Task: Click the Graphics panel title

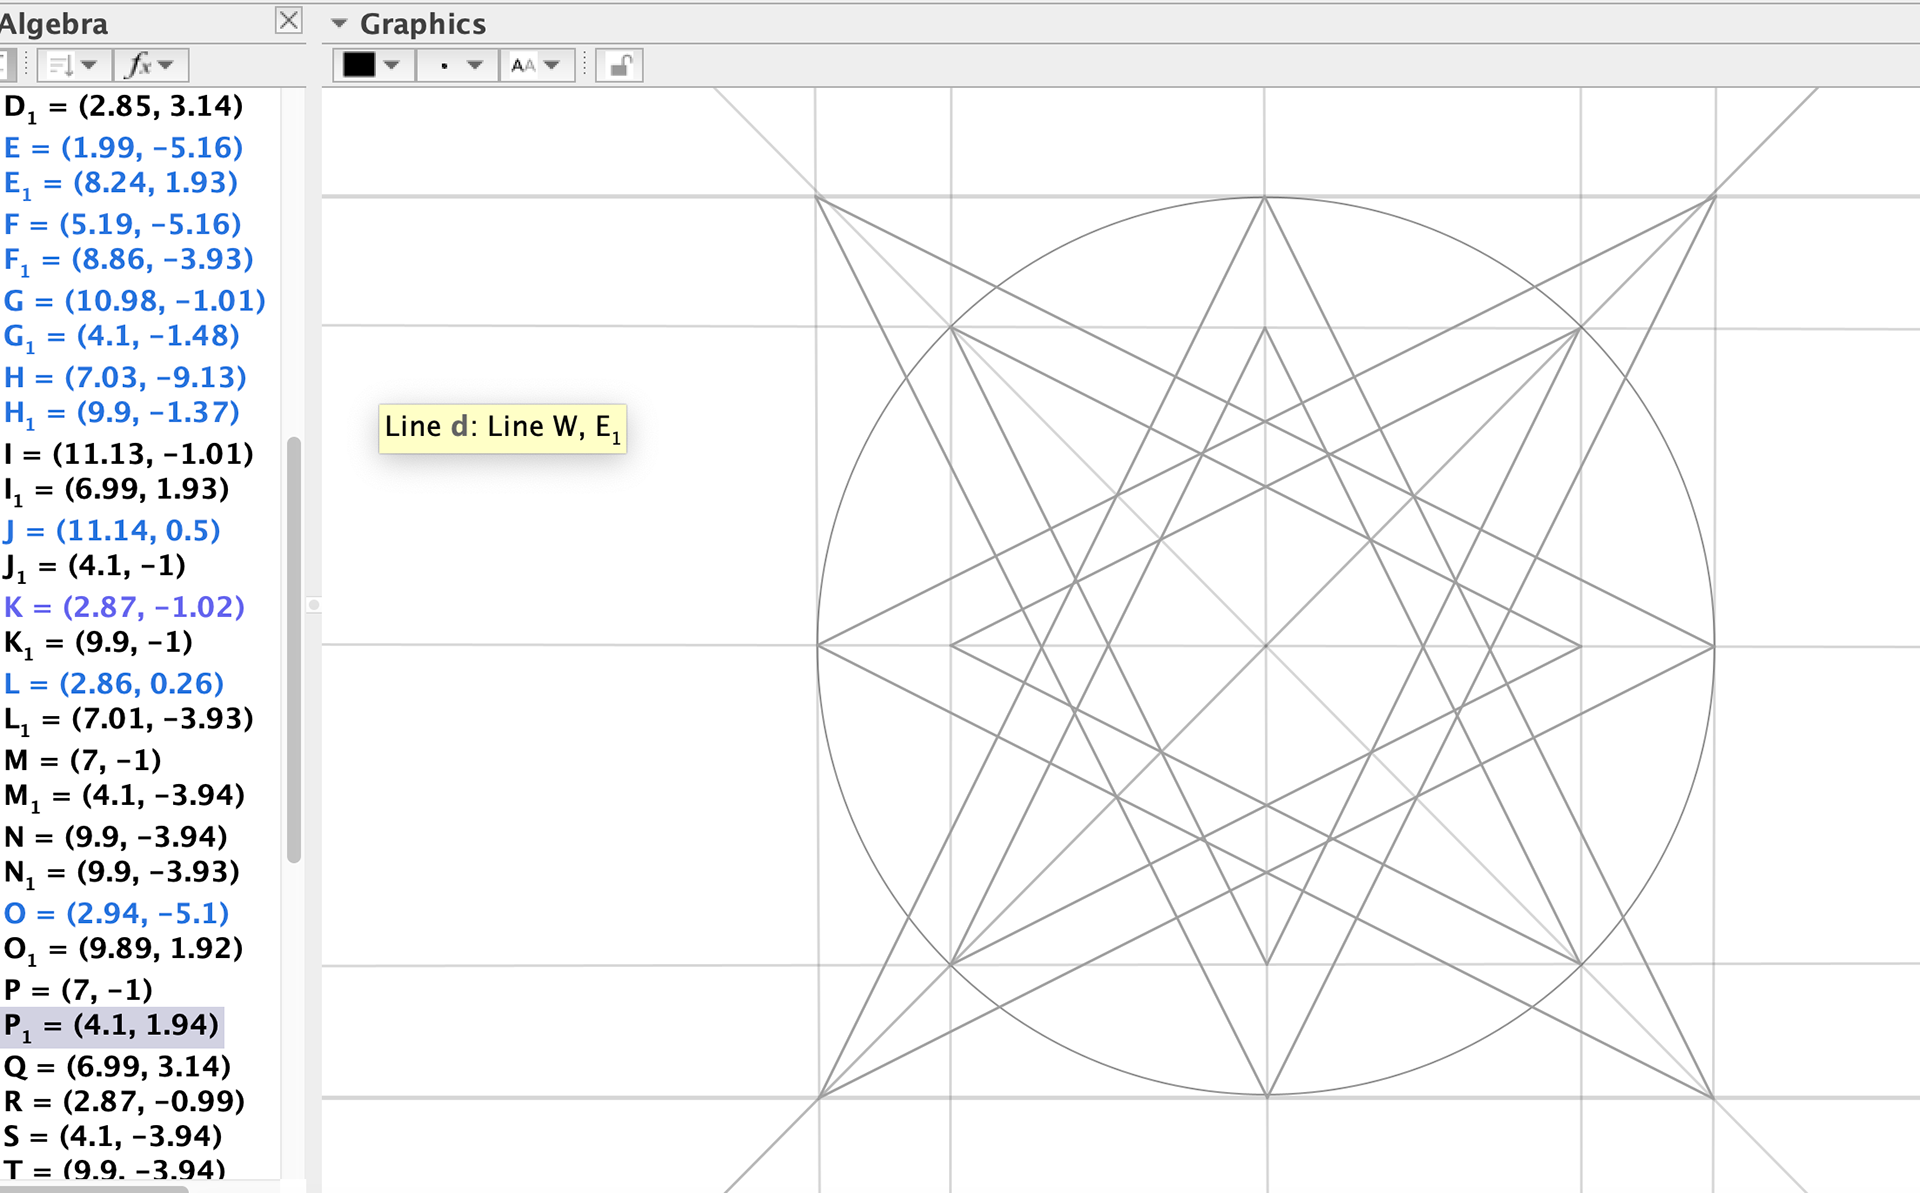Action: pyautogui.click(x=423, y=23)
